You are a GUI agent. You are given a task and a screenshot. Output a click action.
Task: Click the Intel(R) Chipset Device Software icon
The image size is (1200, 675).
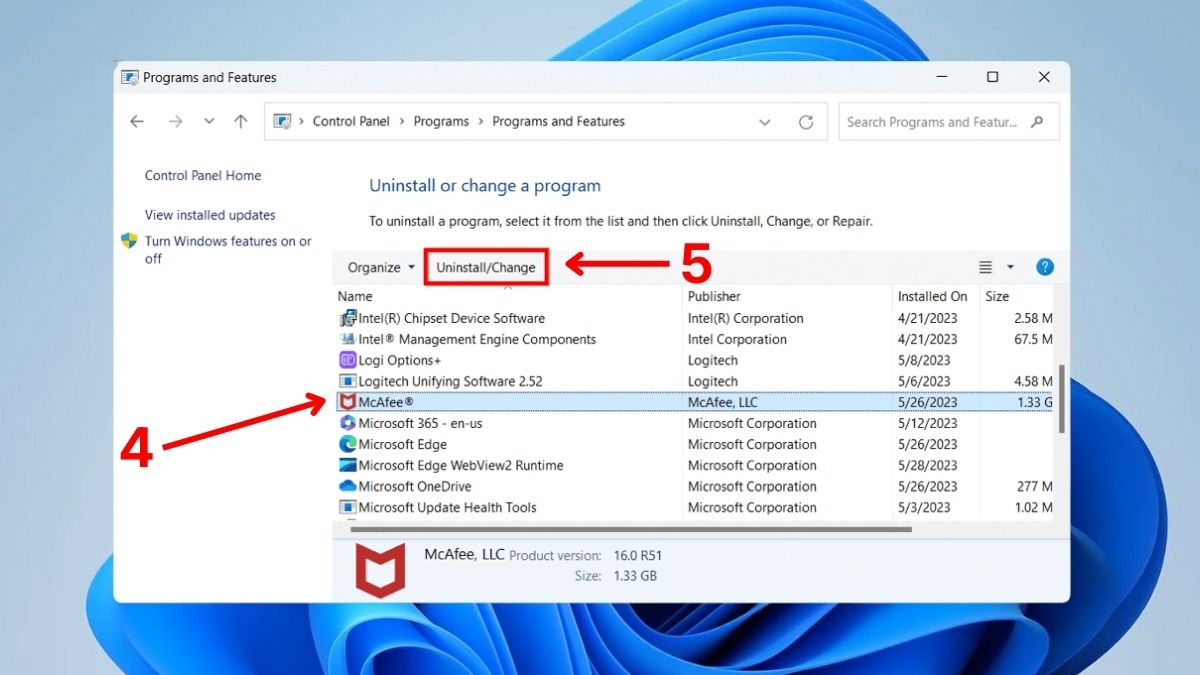point(347,318)
